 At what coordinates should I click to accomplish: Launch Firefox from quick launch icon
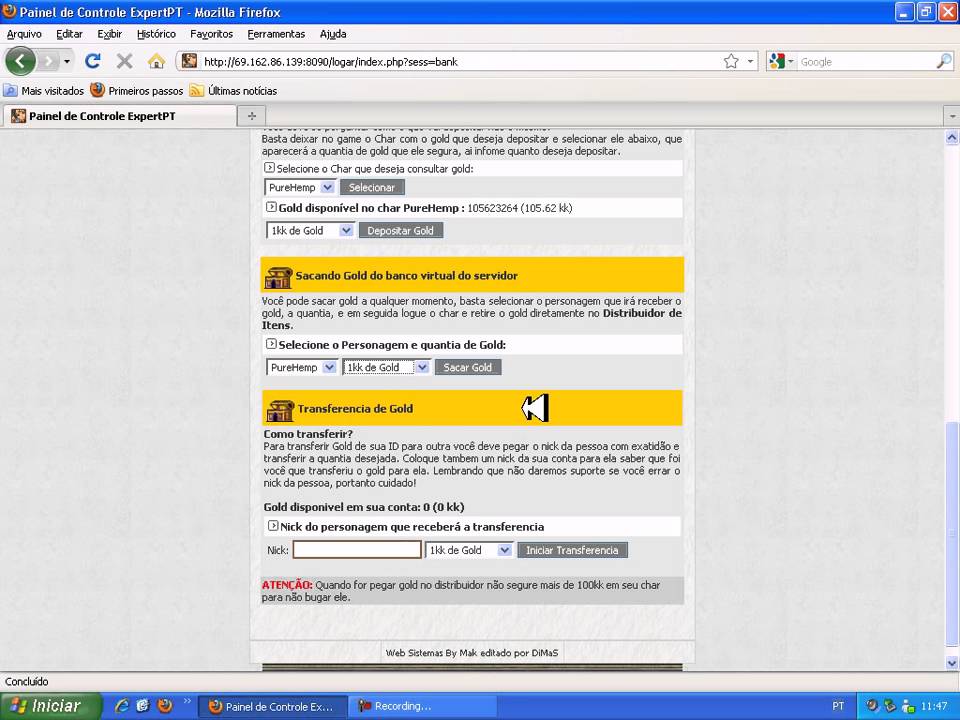click(165, 706)
